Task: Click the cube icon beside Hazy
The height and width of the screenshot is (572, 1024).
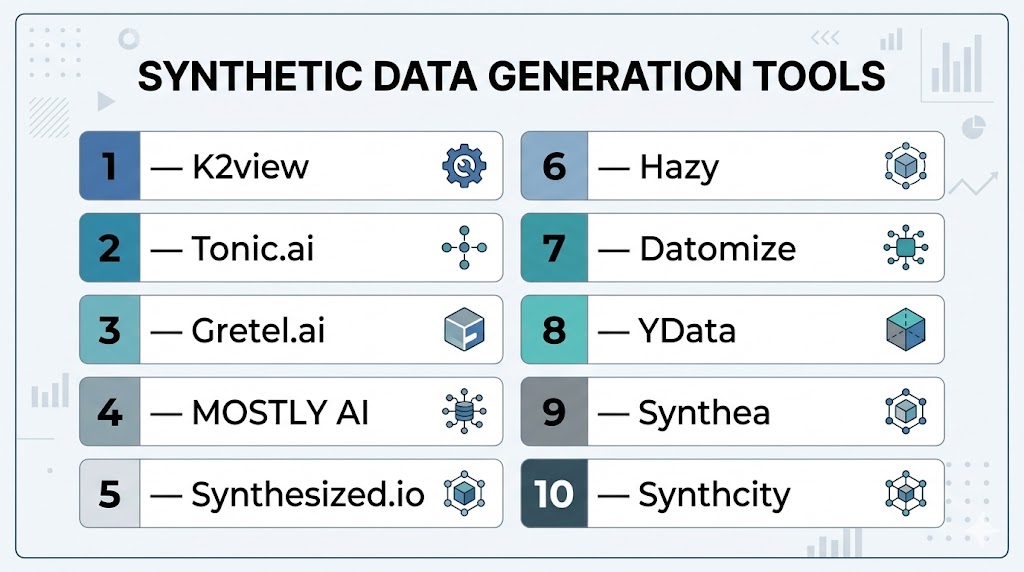Action: pos(906,166)
